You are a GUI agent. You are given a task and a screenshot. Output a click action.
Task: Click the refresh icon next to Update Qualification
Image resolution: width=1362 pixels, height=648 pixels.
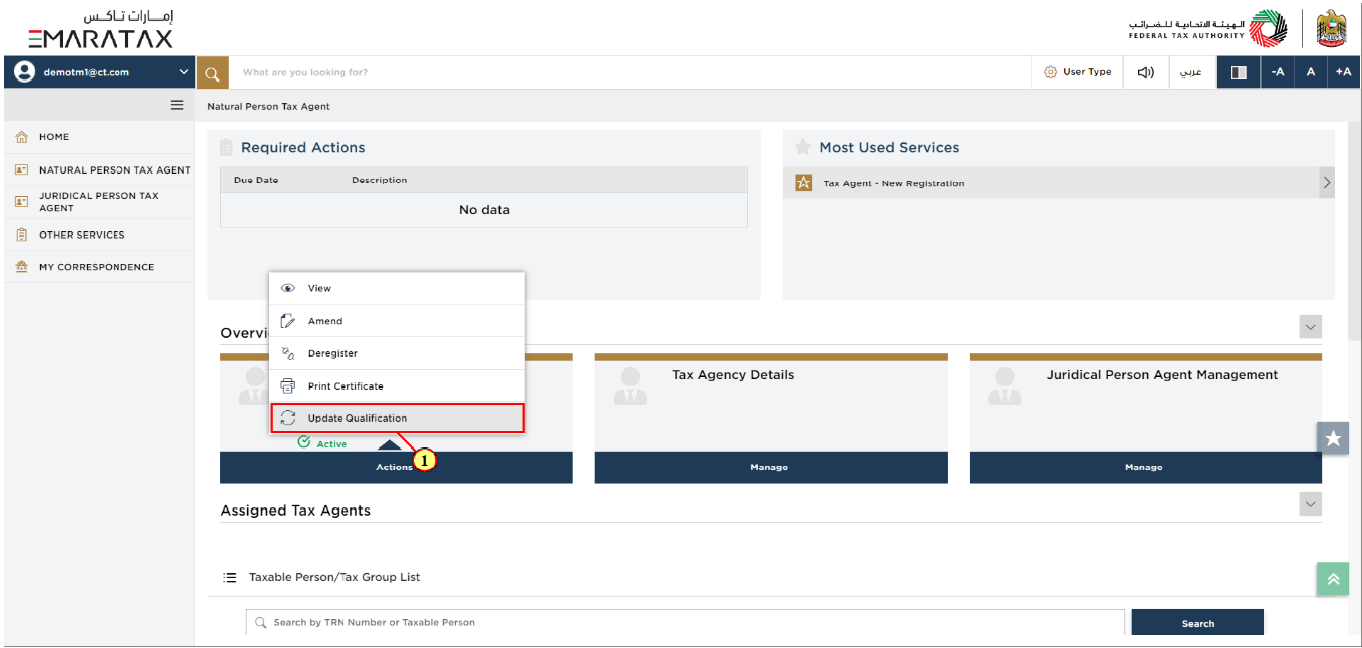(288, 418)
